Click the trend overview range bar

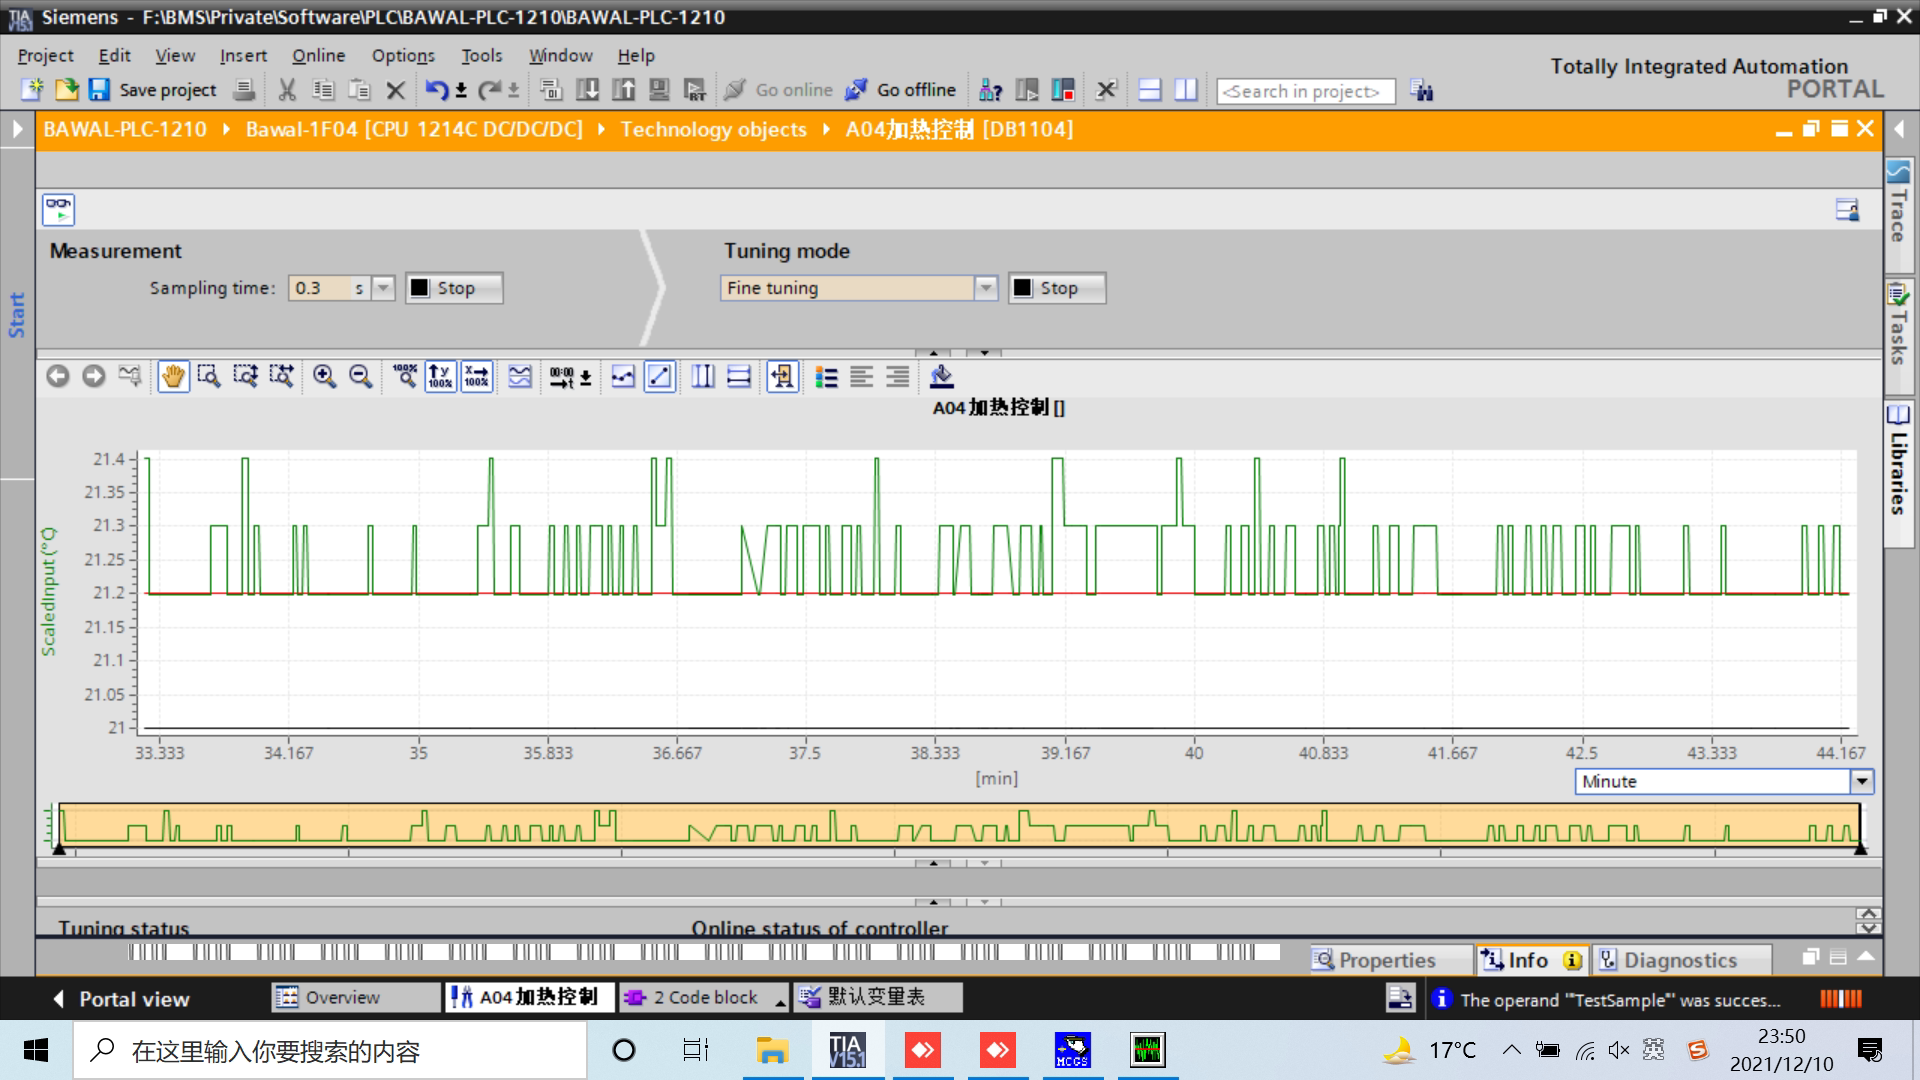pos(958,826)
